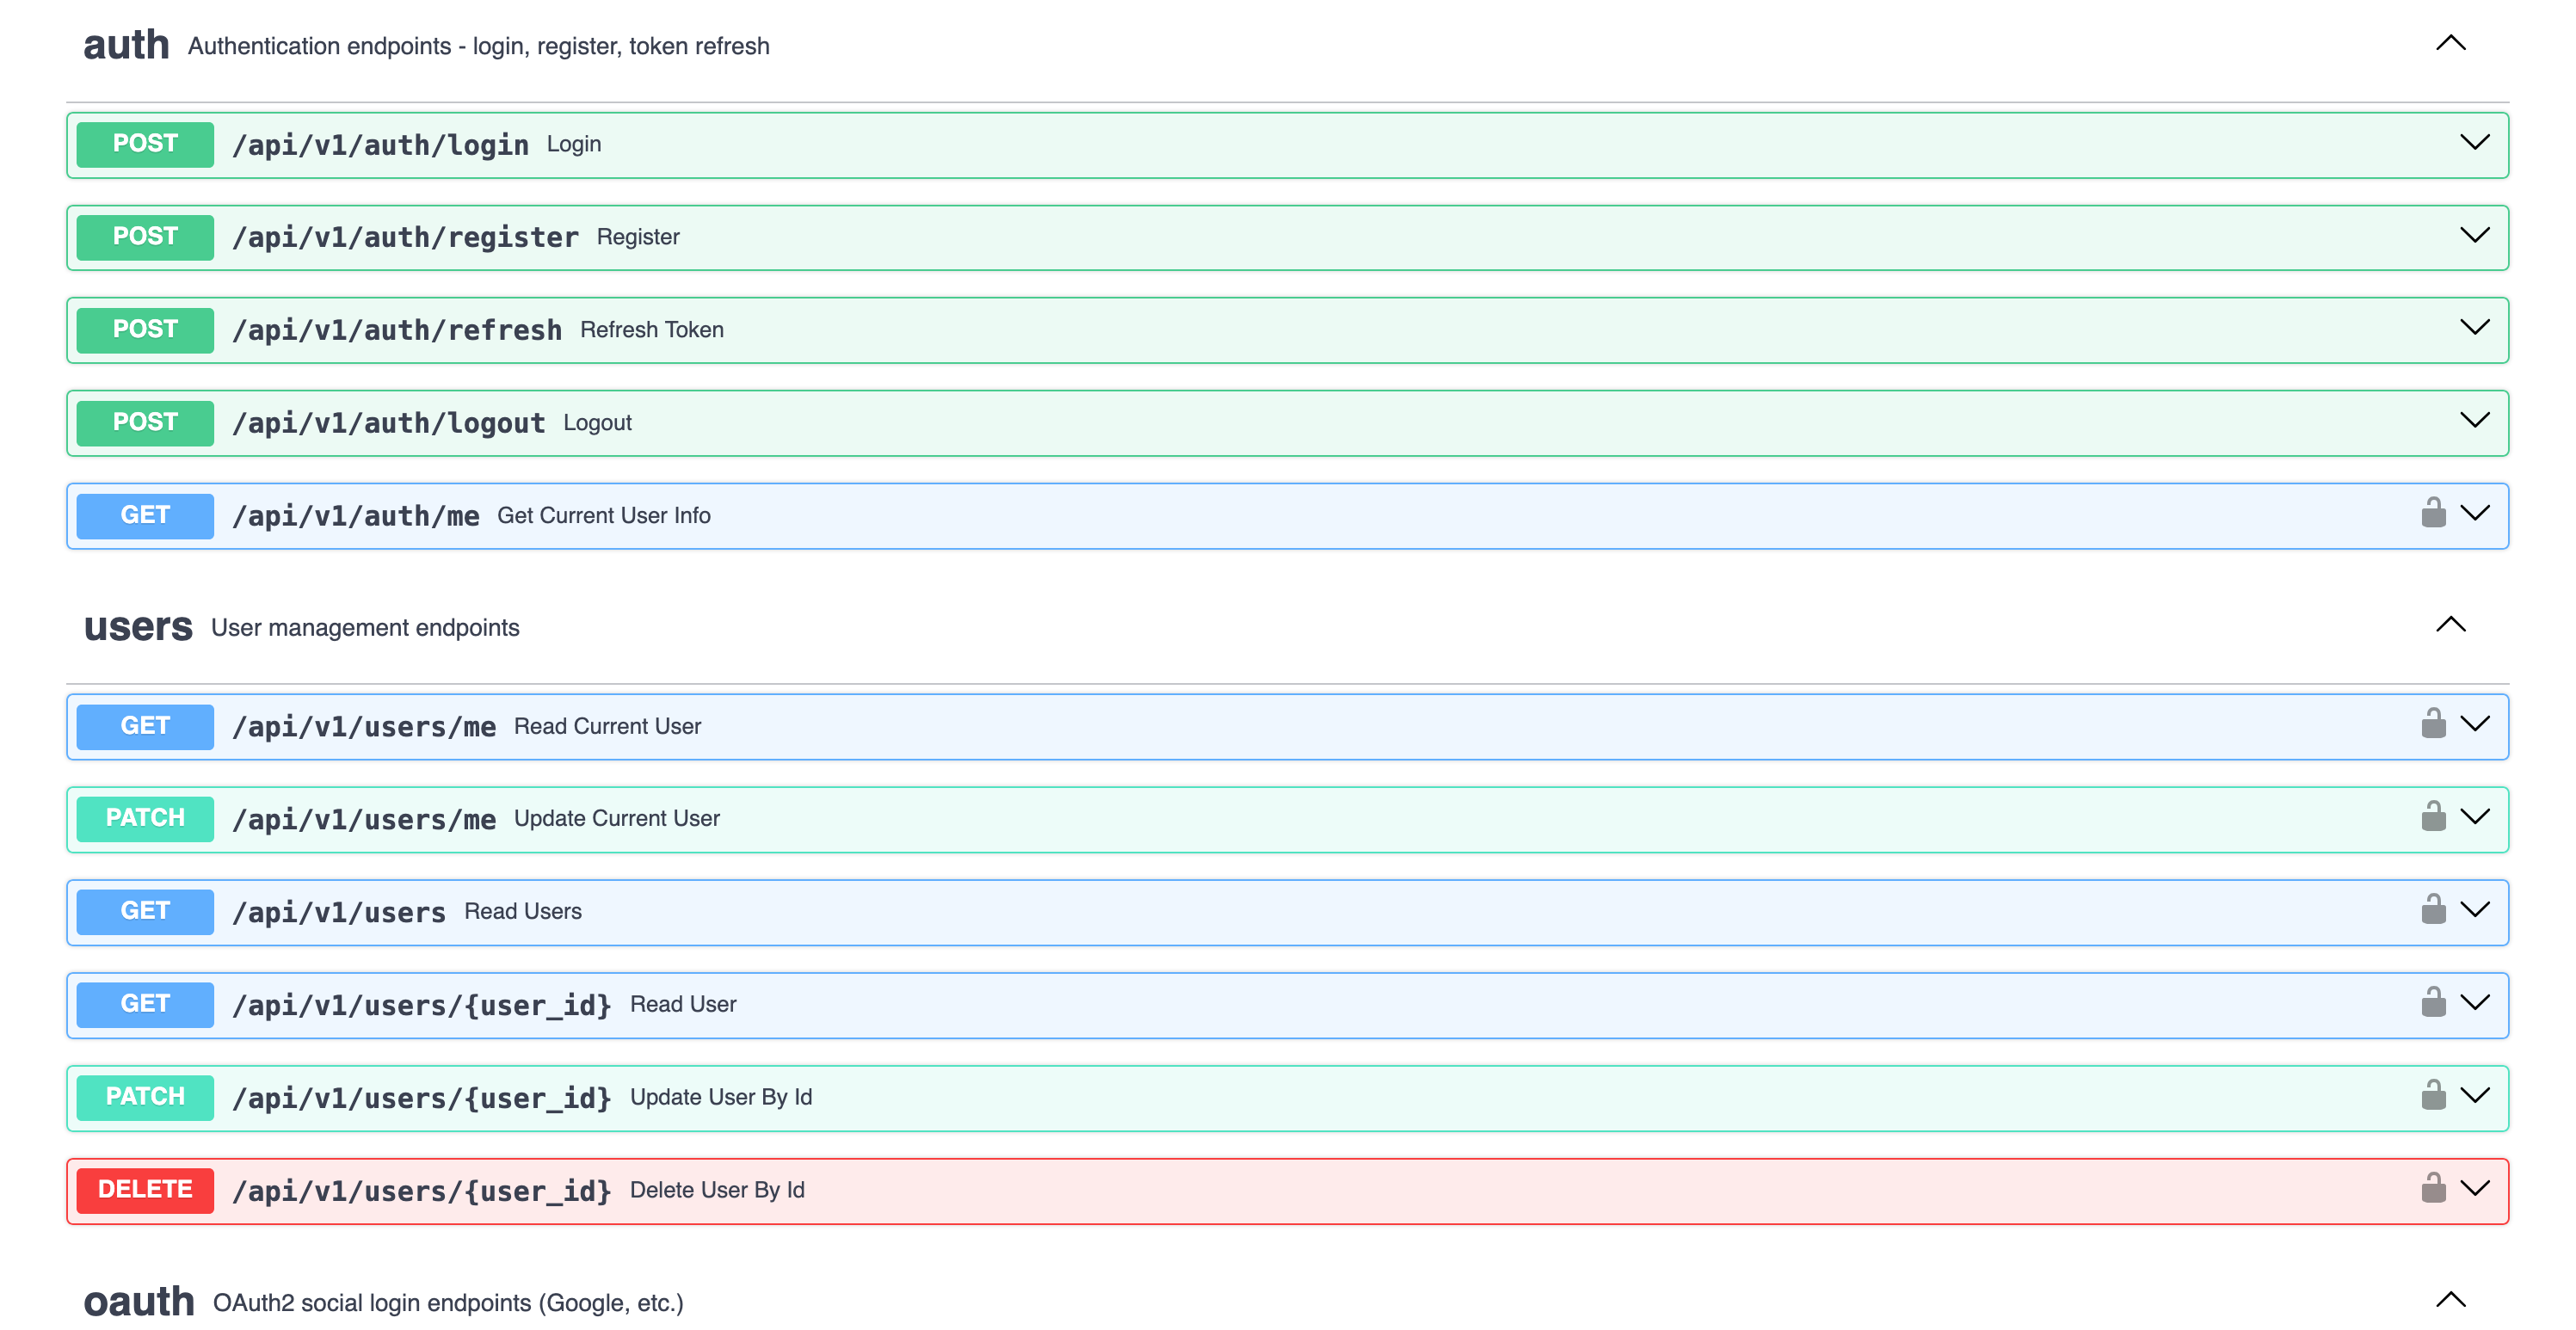Click the padlock on PATCH /api/v1/users/me
The width and height of the screenshot is (2576, 1330).
pyautogui.click(x=2434, y=818)
